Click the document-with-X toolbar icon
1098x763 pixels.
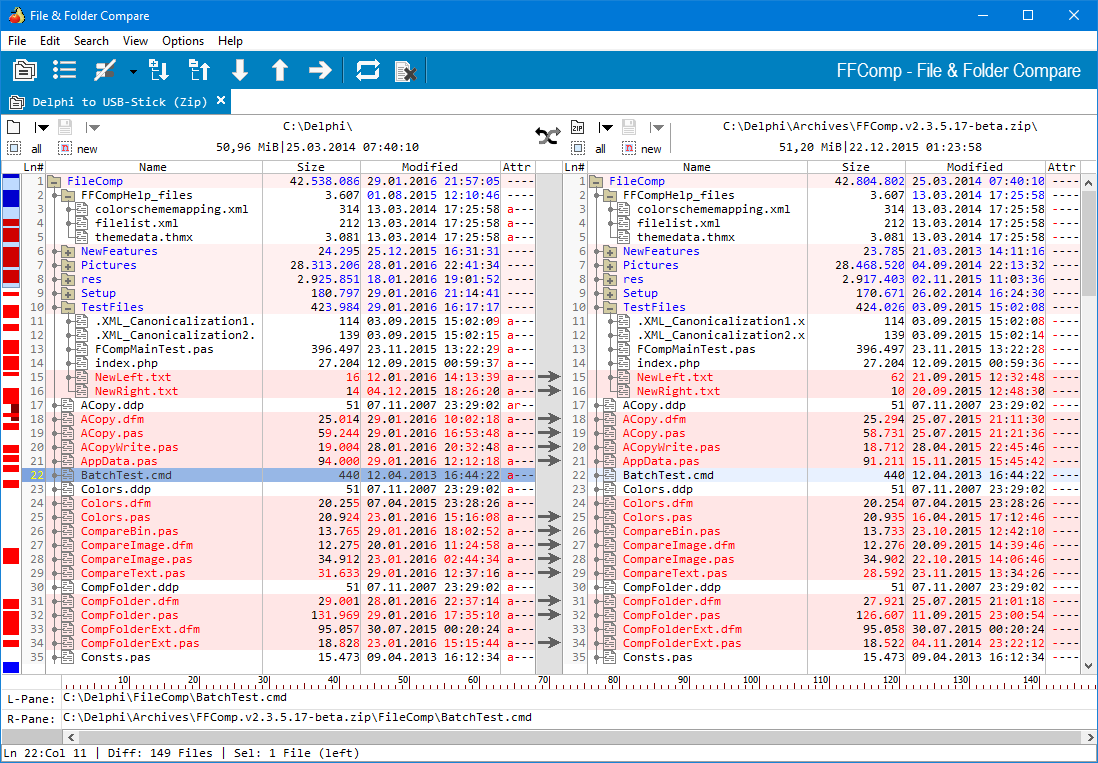coord(405,70)
